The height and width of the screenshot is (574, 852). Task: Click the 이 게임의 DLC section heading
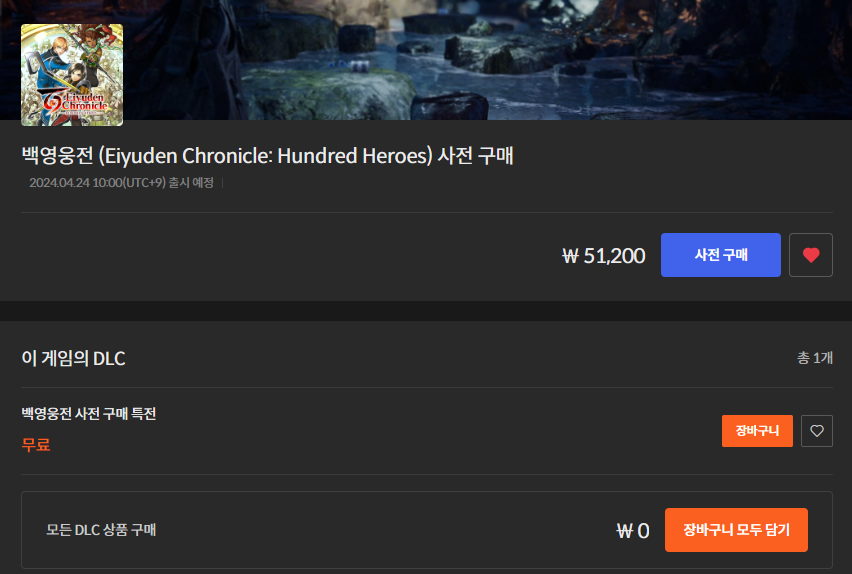tap(73, 358)
